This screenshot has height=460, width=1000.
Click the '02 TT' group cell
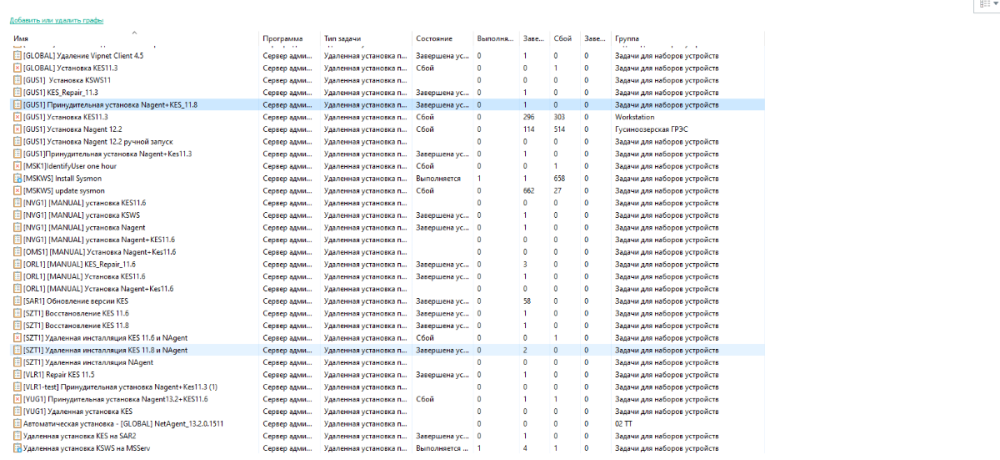(622, 424)
